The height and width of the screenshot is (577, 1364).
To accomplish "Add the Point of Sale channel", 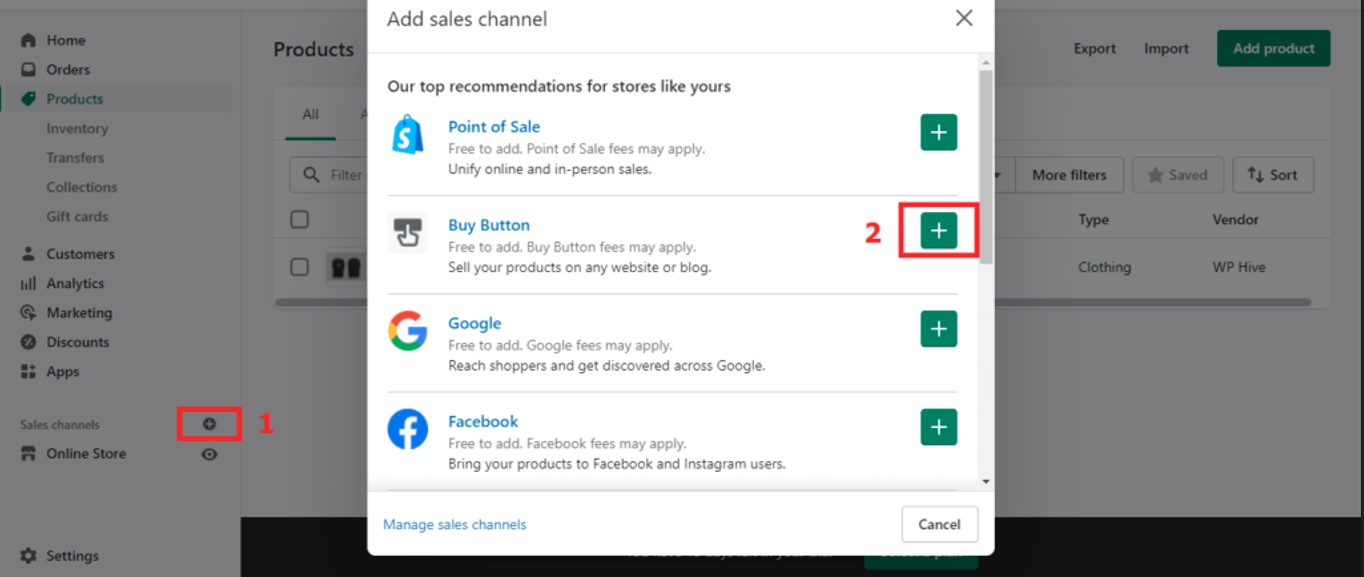I will (x=938, y=133).
